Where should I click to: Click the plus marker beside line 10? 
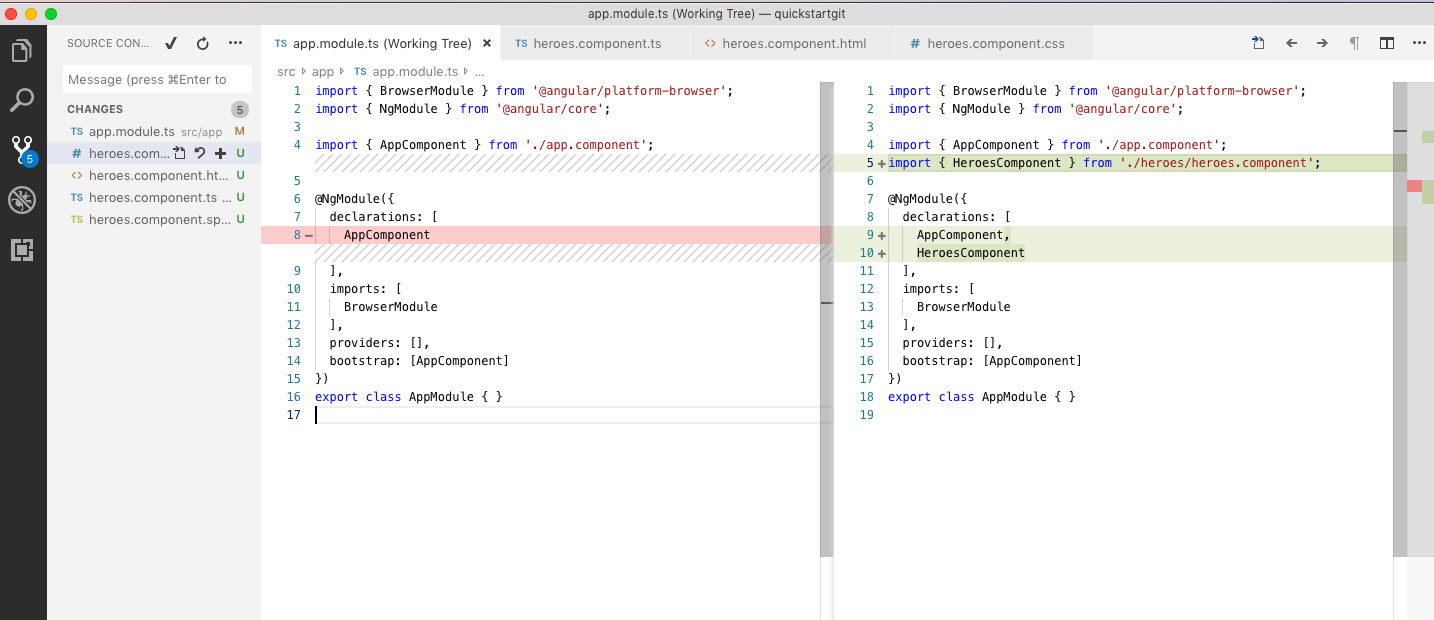coord(881,253)
